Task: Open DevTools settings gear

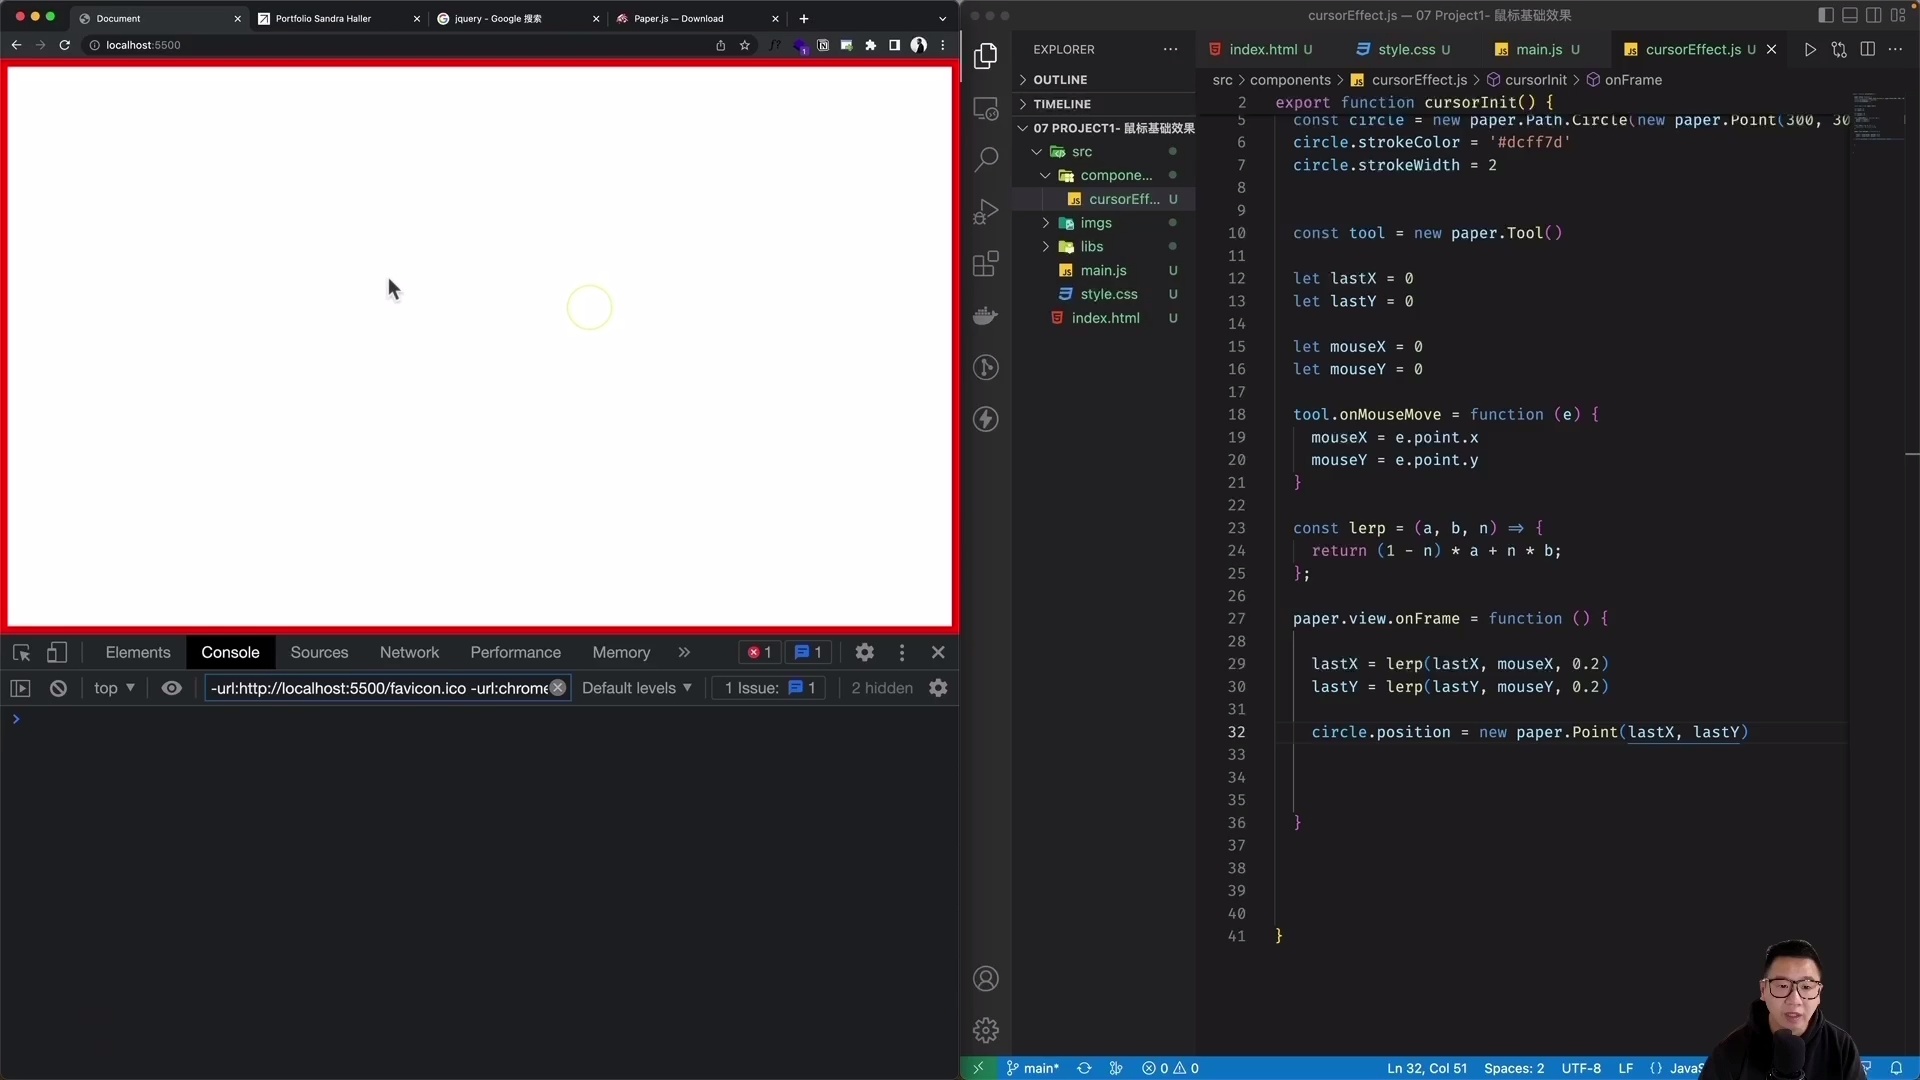Action: [864, 652]
